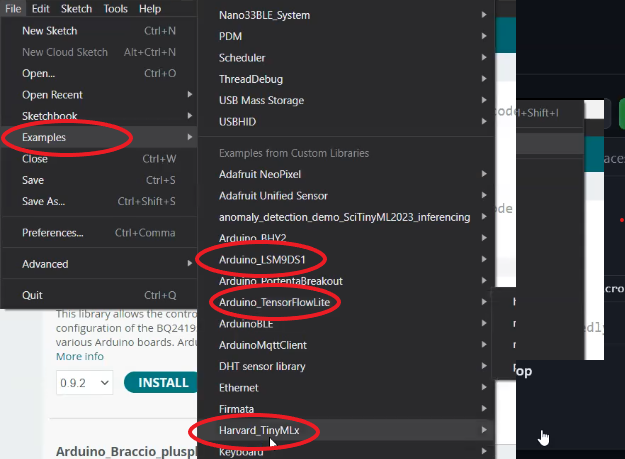The width and height of the screenshot is (625, 459).
Task: Click the INSTALL button
Action: [161, 382]
